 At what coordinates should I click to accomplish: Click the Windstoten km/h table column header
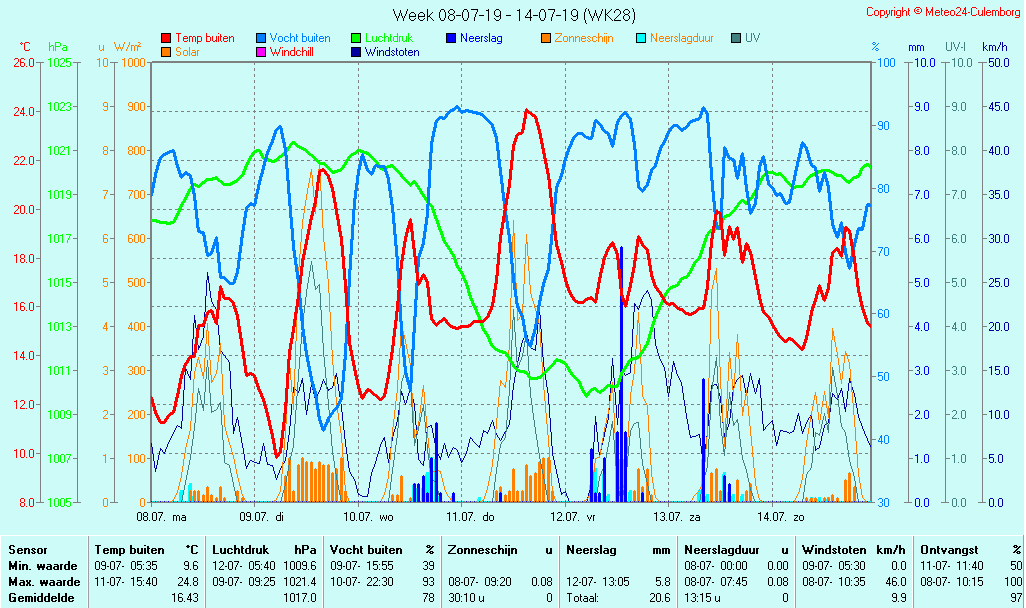[x=855, y=550]
